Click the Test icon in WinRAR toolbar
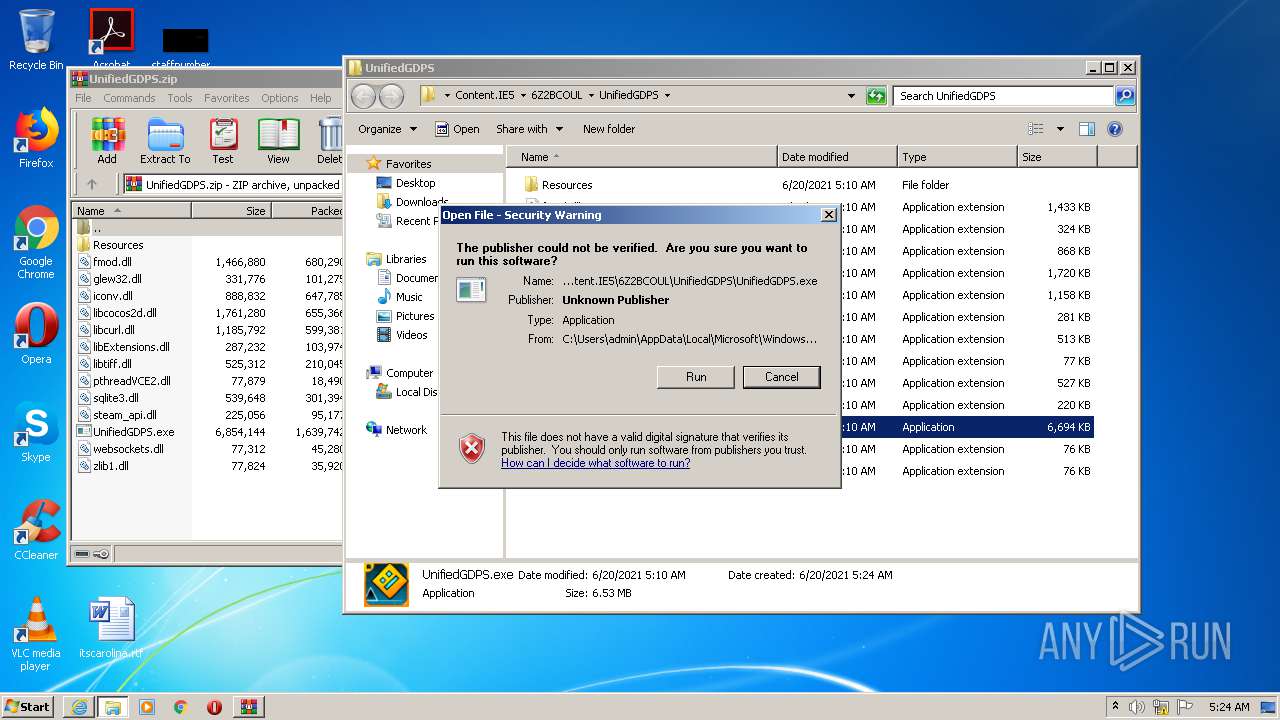This screenshot has height=720, width=1280. point(223,140)
